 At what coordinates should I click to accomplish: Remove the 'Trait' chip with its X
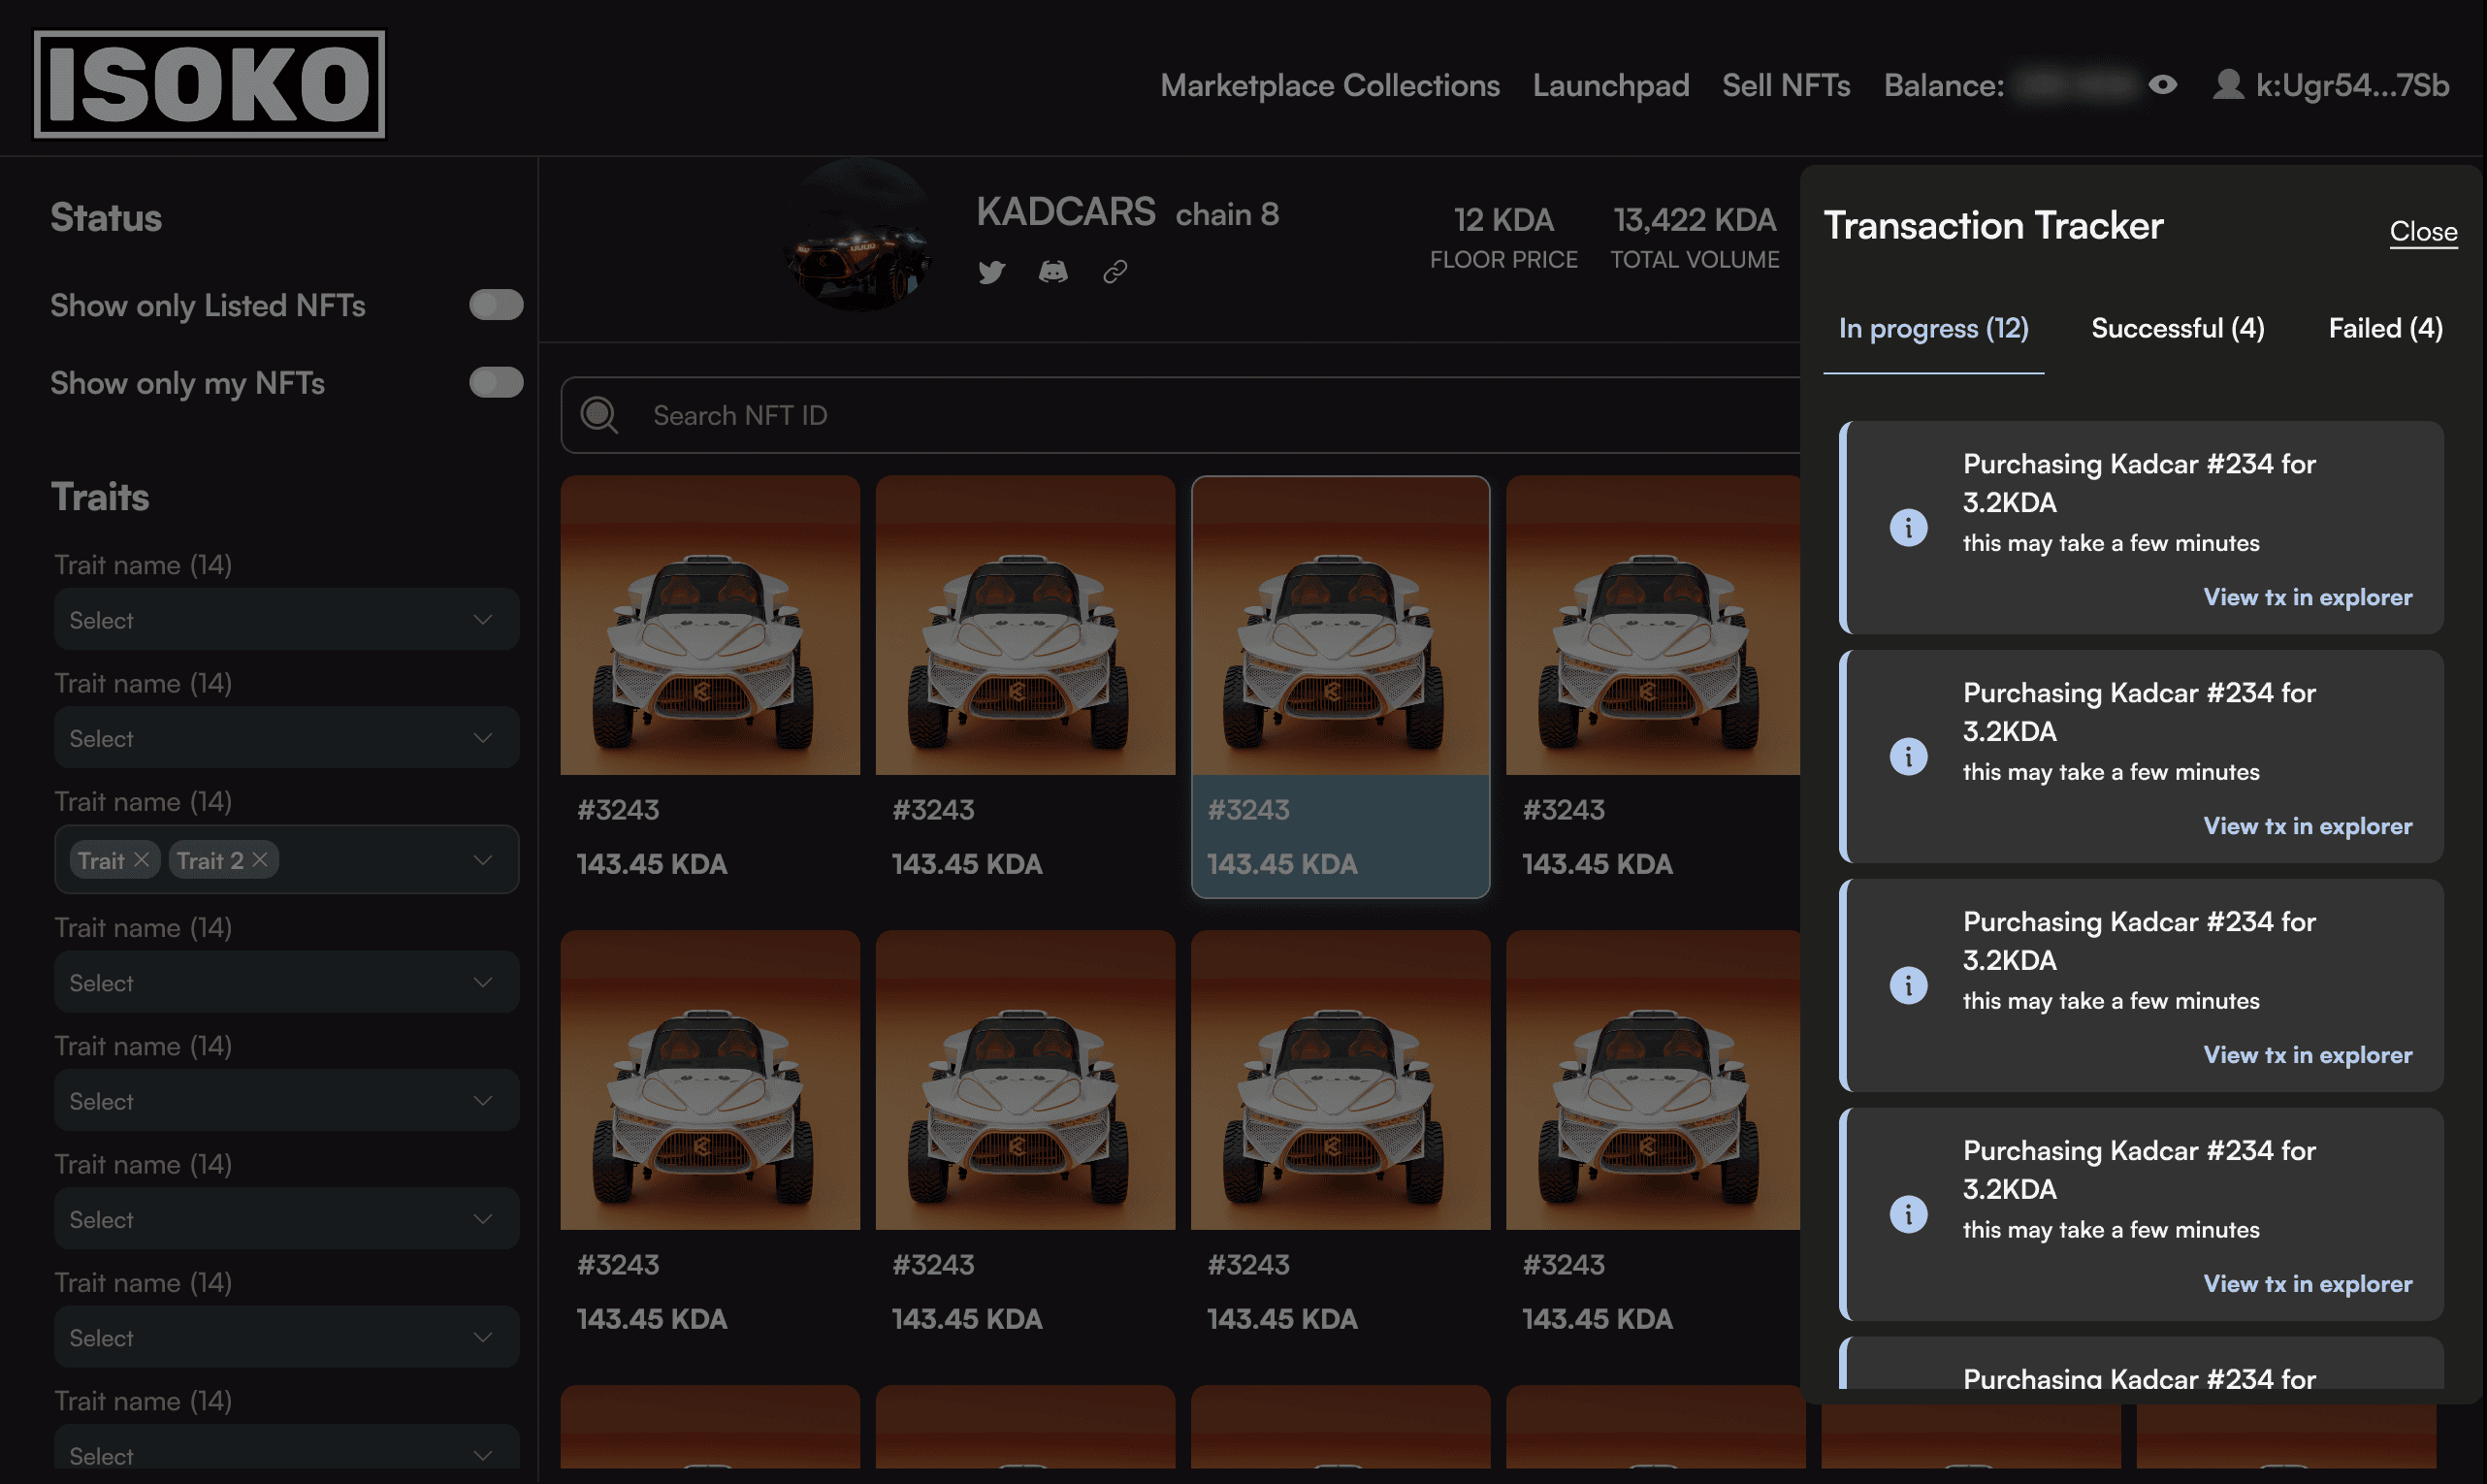pos(142,860)
